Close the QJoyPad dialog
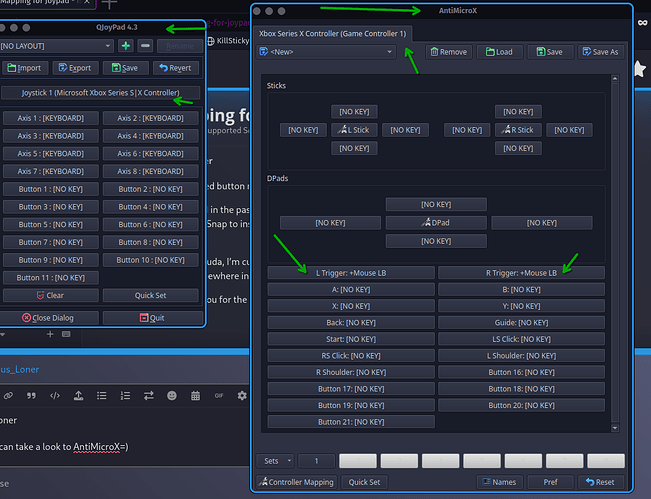The image size is (651, 499). tap(49, 318)
